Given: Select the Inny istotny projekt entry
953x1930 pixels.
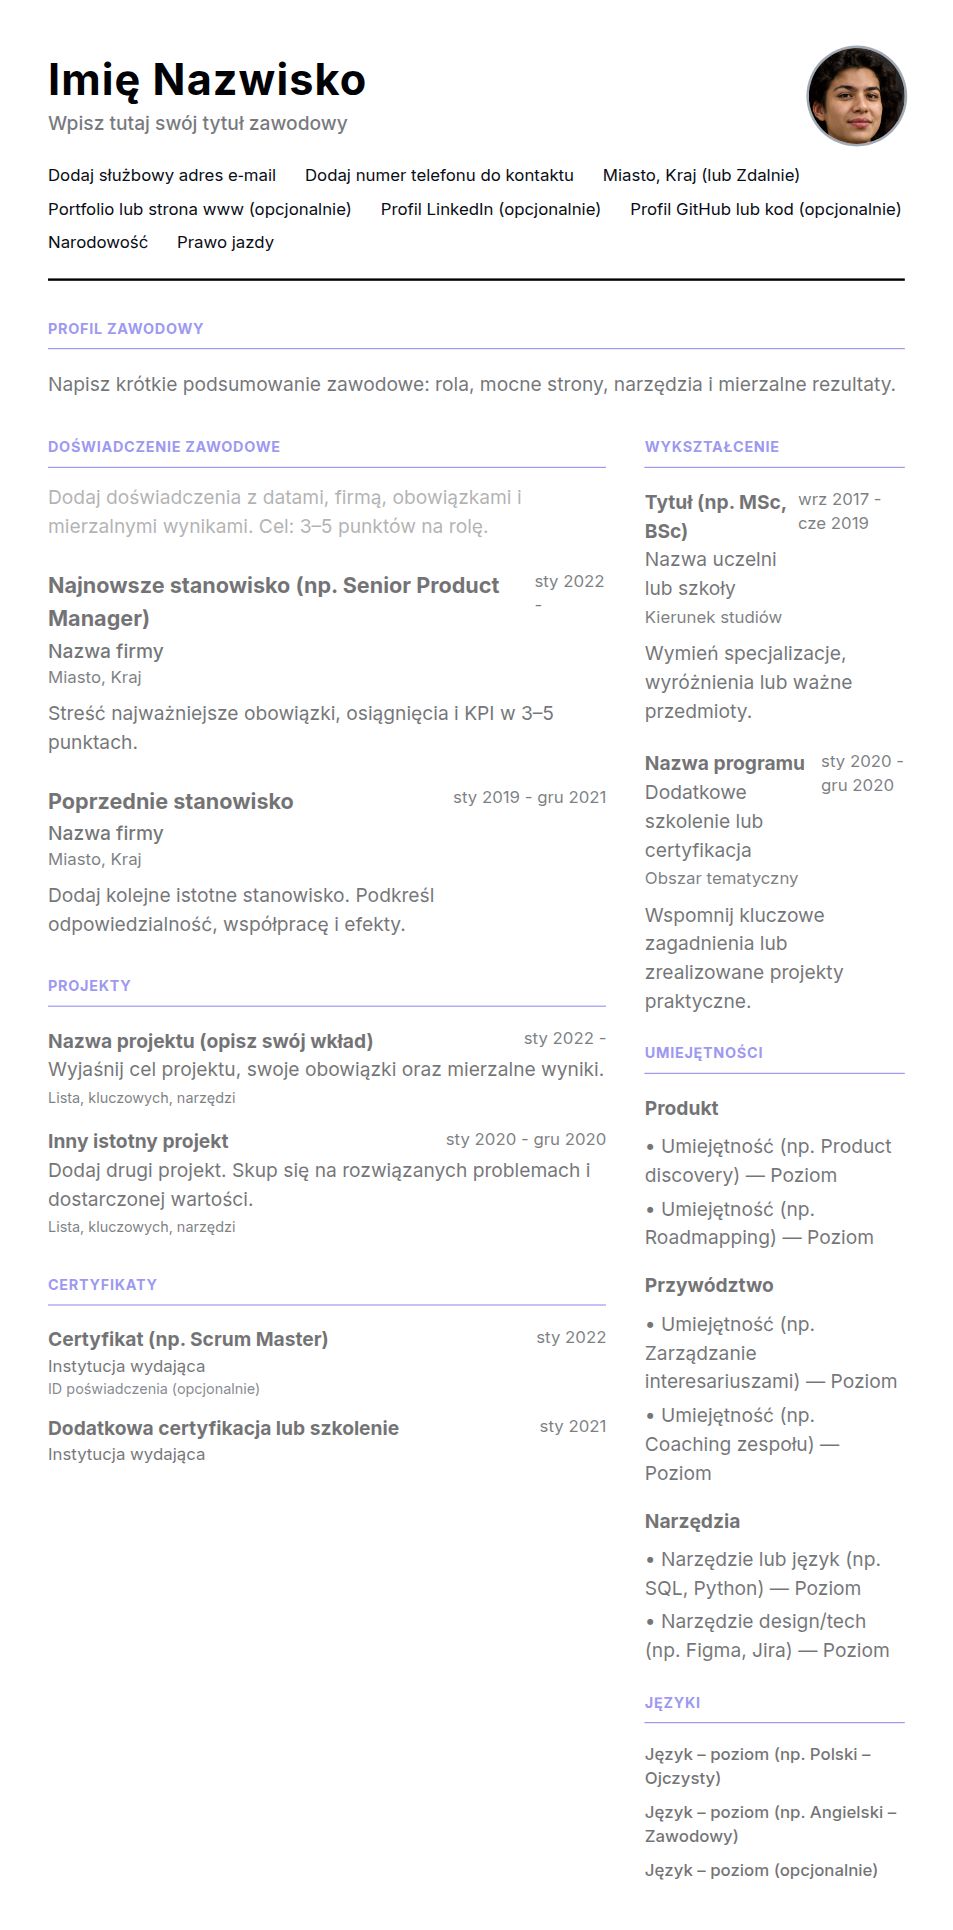Looking at the screenshot, I should tap(138, 1141).
